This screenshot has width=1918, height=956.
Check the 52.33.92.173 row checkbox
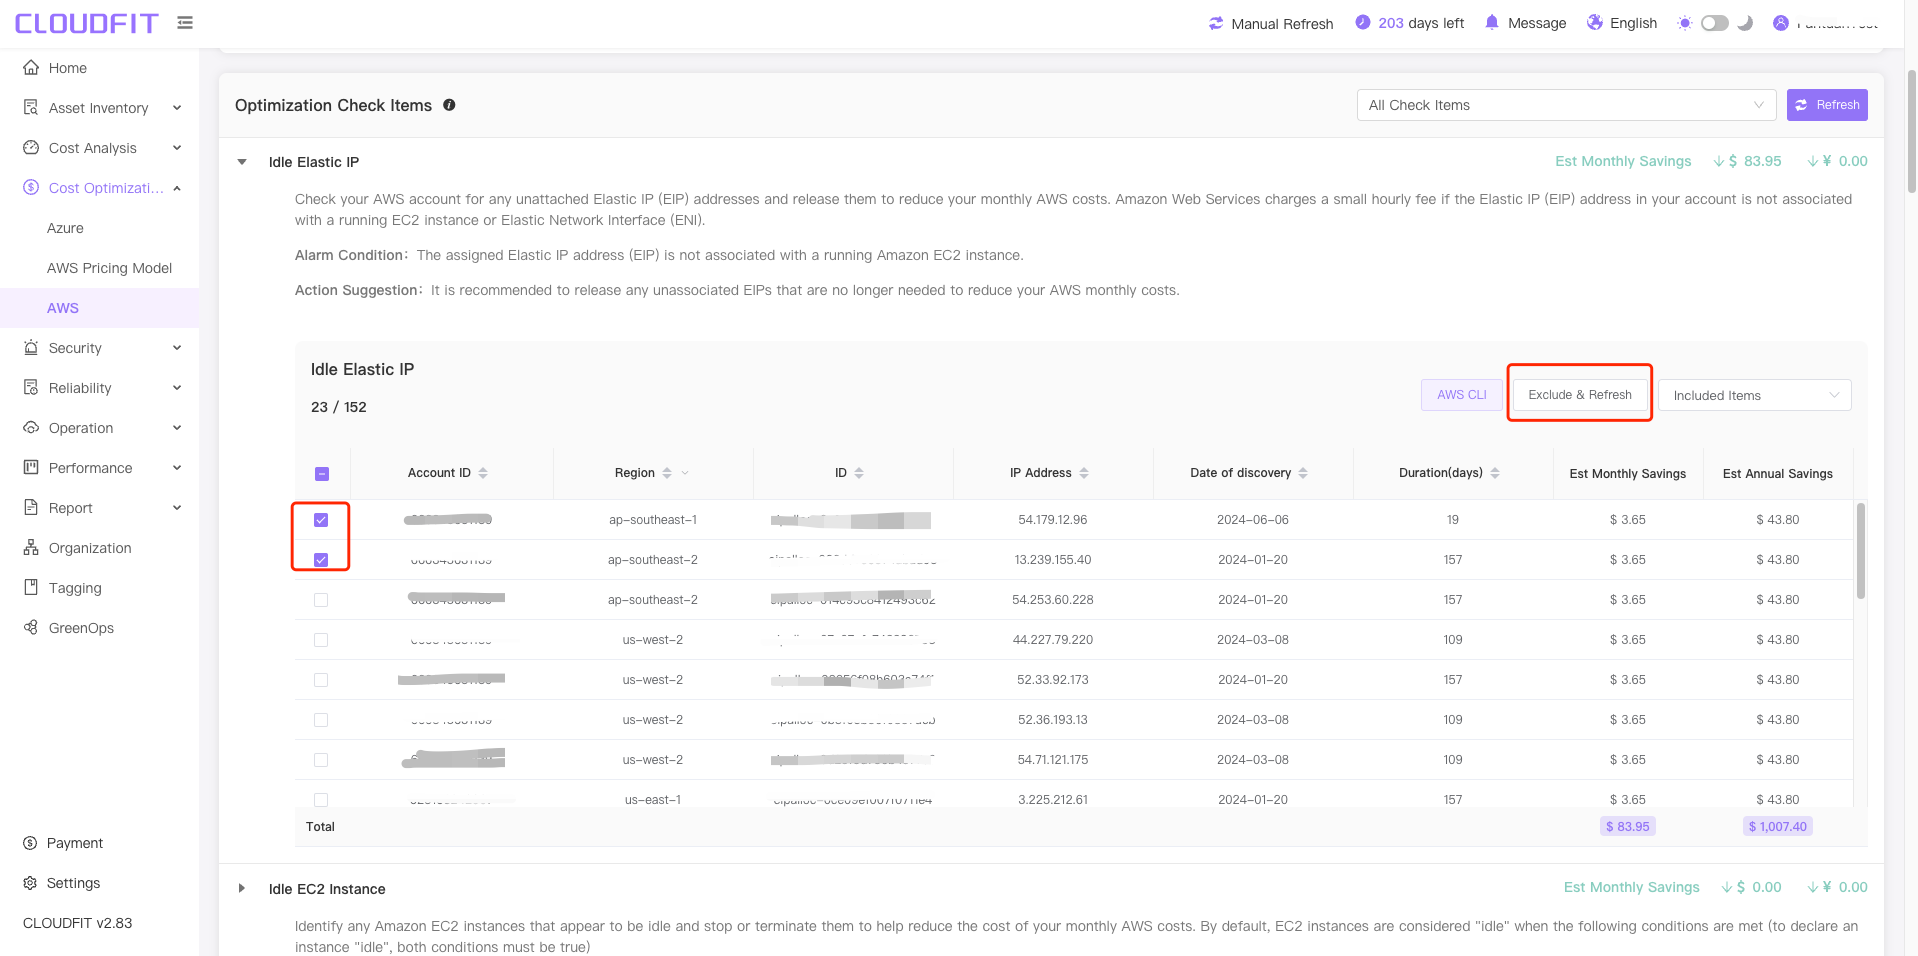coord(321,680)
